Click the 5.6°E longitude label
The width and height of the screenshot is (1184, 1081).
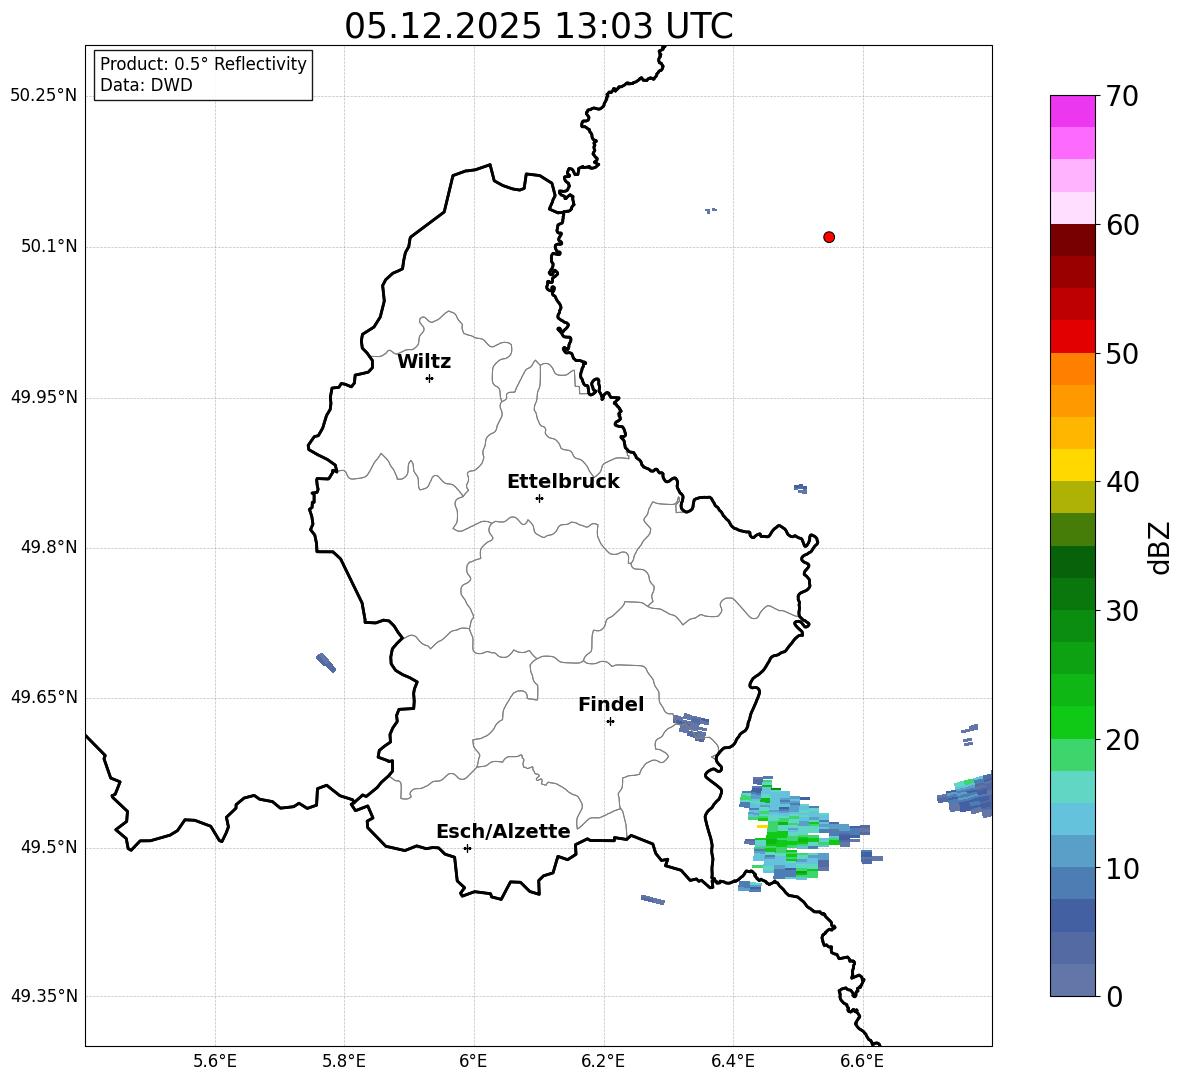click(x=215, y=1061)
